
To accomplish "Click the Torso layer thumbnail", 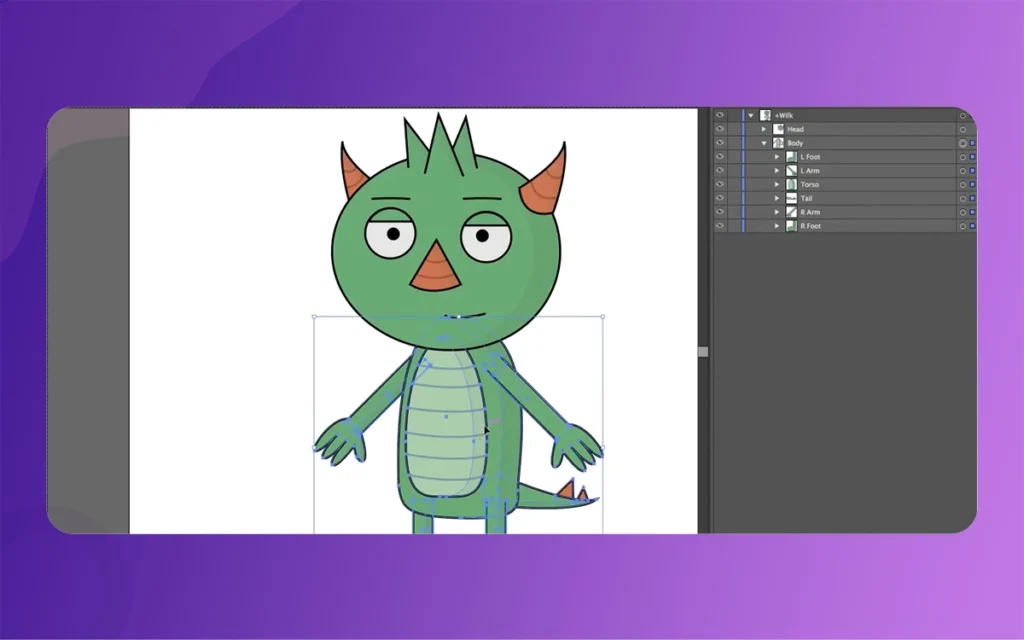I will coord(791,185).
